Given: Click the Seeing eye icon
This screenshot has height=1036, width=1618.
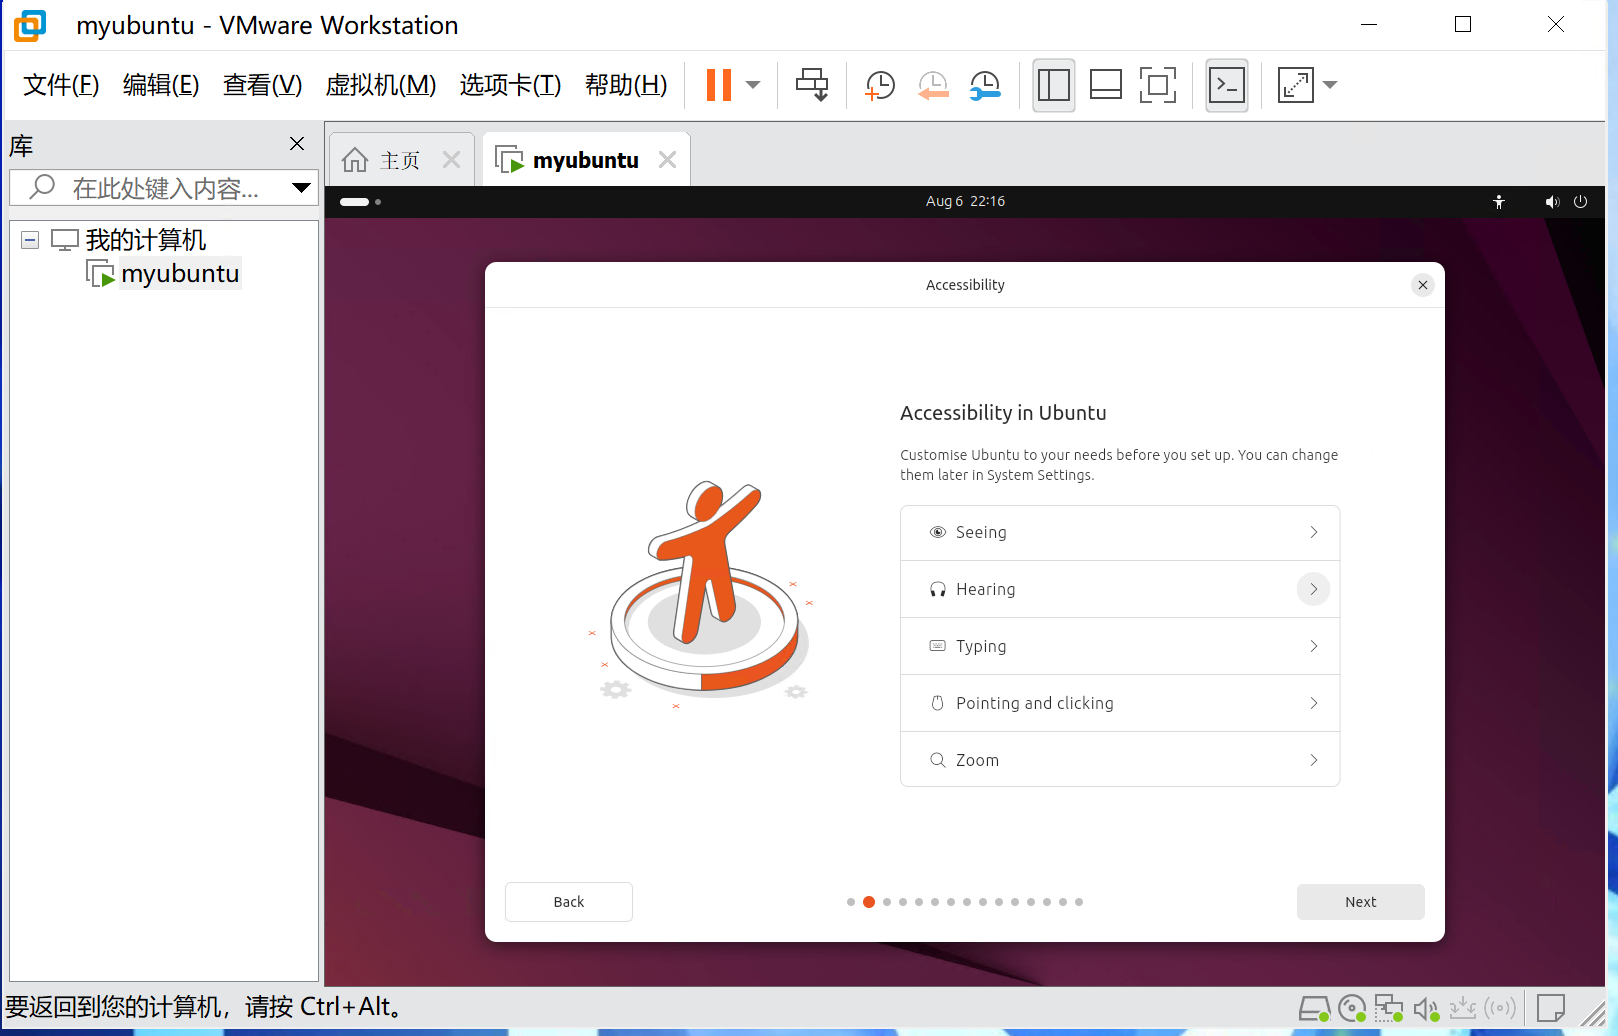Looking at the screenshot, I should (938, 532).
